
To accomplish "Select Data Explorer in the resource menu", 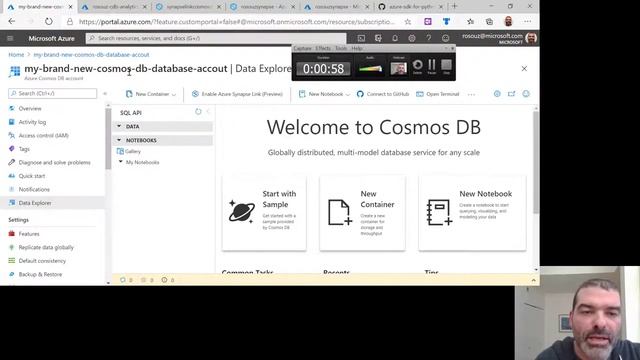I will tap(35, 203).
